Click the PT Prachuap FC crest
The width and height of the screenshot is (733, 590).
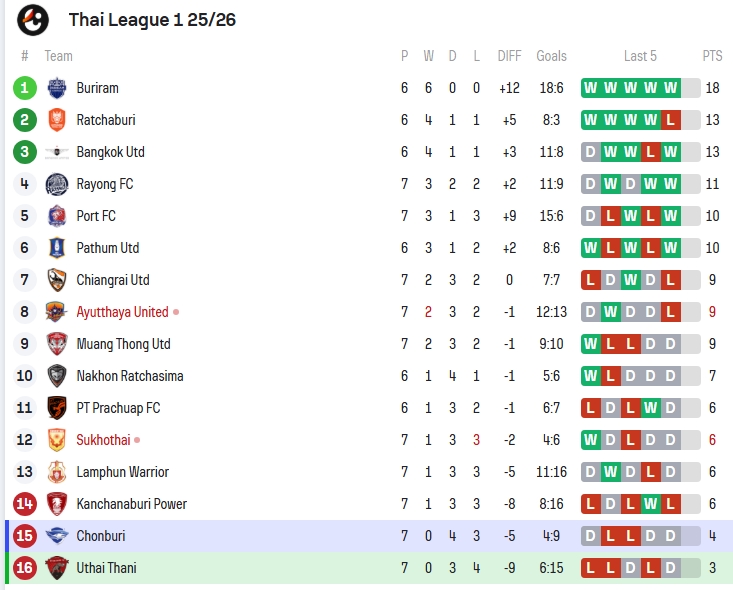[x=56, y=408]
